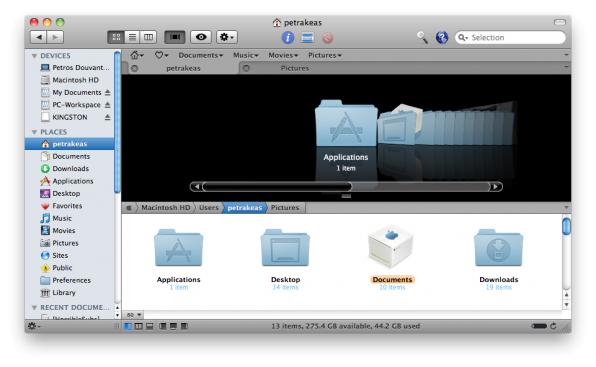The image size is (596, 367).
Task: Select the petrakeas tab
Action: coord(183,68)
